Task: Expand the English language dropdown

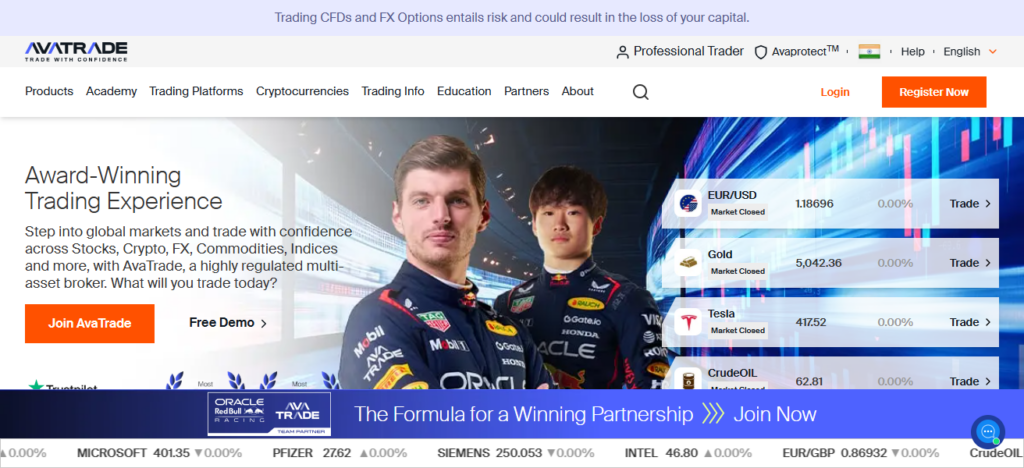Action: point(970,52)
